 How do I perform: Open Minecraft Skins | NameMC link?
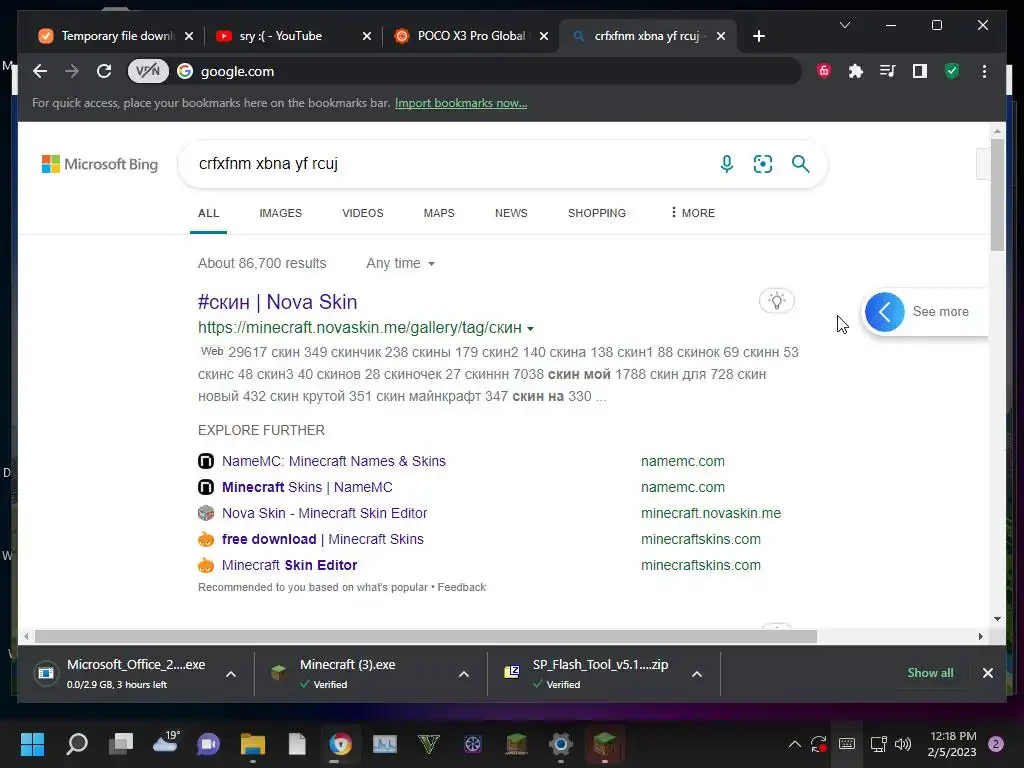point(307,487)
